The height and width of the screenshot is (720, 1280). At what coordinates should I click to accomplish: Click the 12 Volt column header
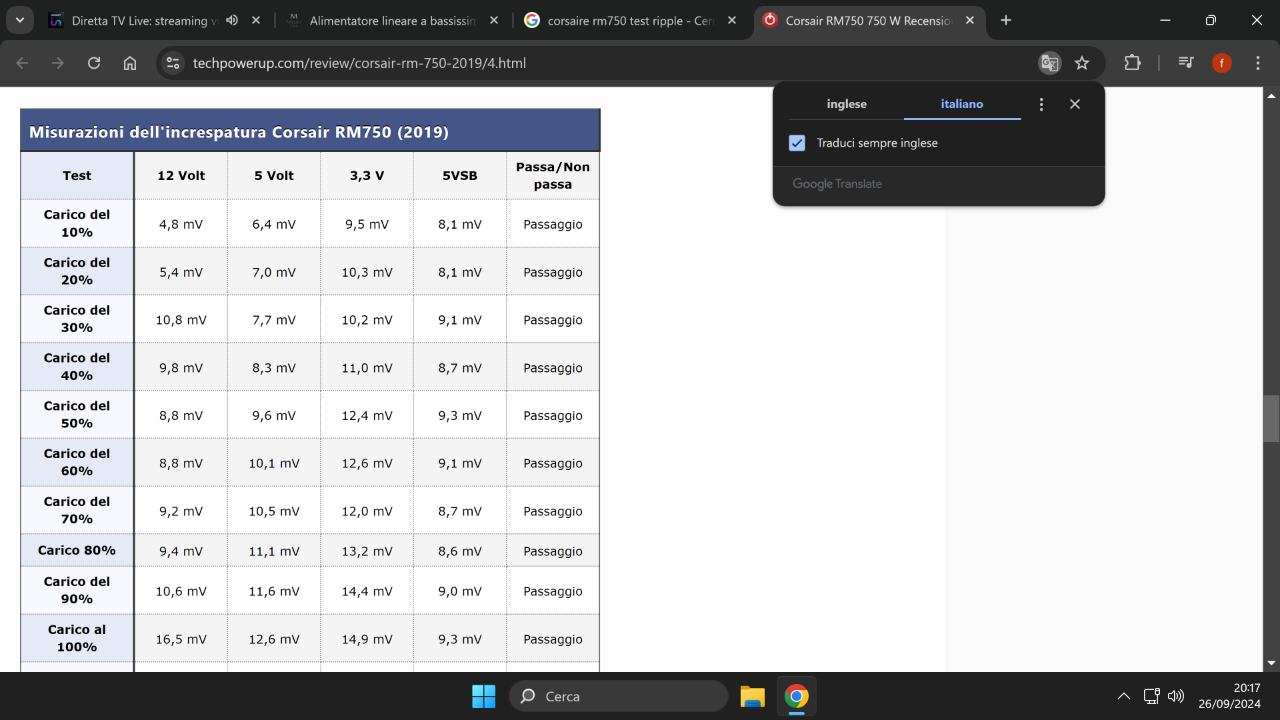[181, 176]
